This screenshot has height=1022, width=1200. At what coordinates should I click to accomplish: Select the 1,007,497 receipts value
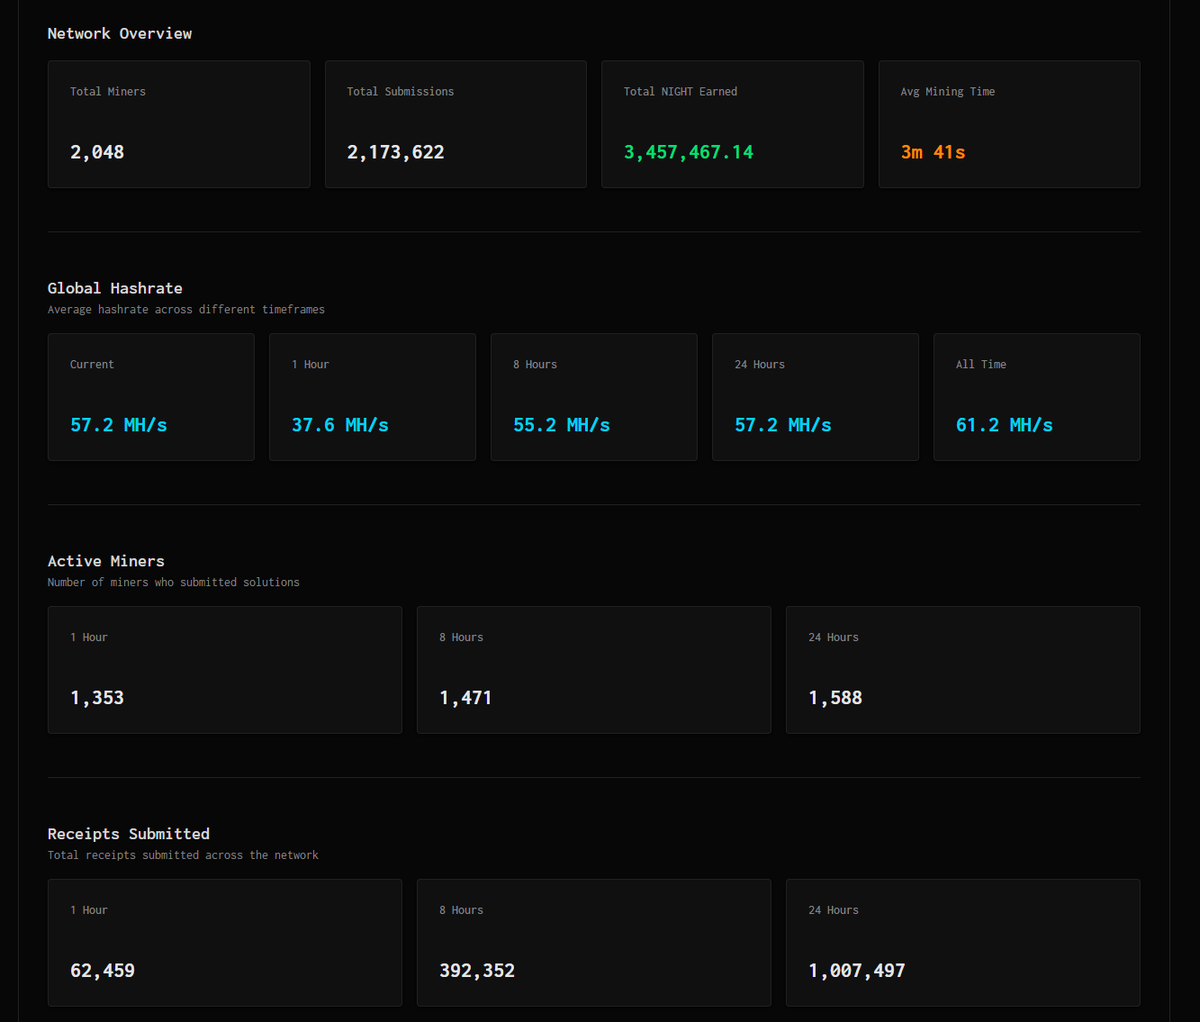tap(857, 971)
